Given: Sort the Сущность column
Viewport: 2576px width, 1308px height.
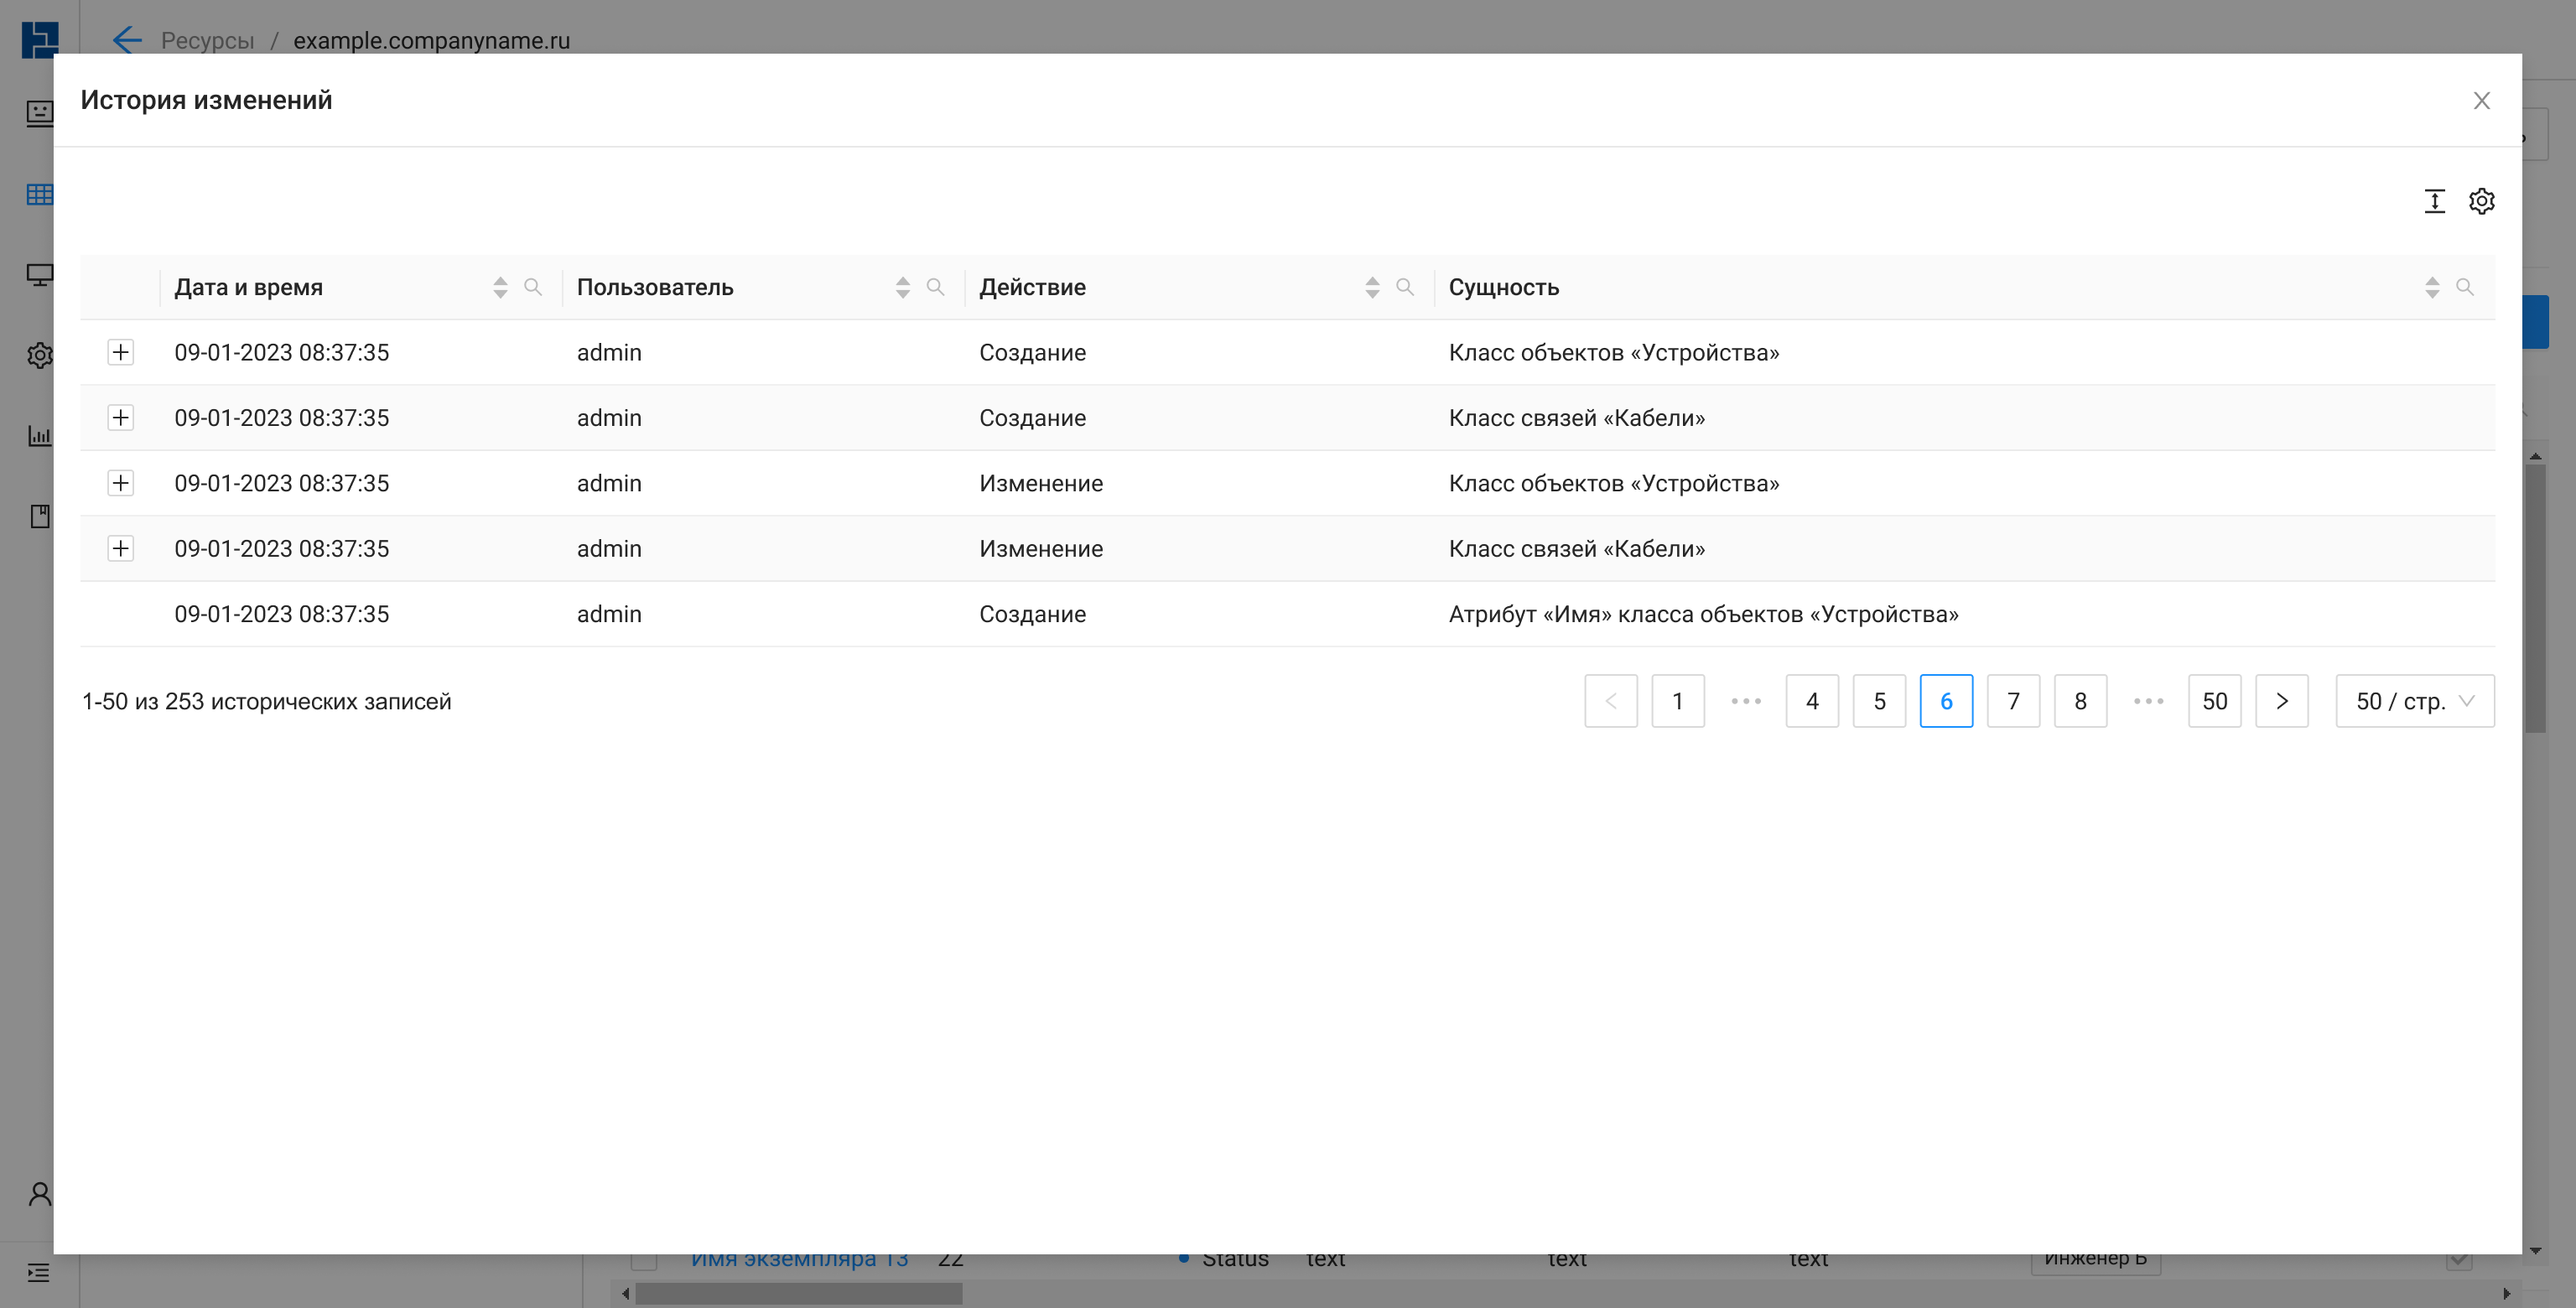Looking at the screenshot, I should point(2432,287).
